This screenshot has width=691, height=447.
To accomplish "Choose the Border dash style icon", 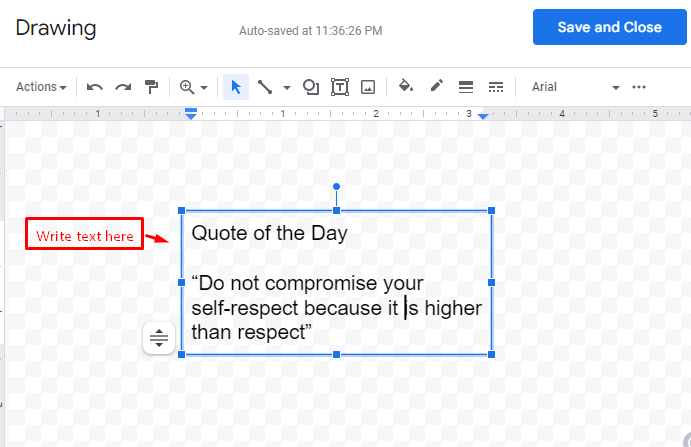I will [496, 87].
